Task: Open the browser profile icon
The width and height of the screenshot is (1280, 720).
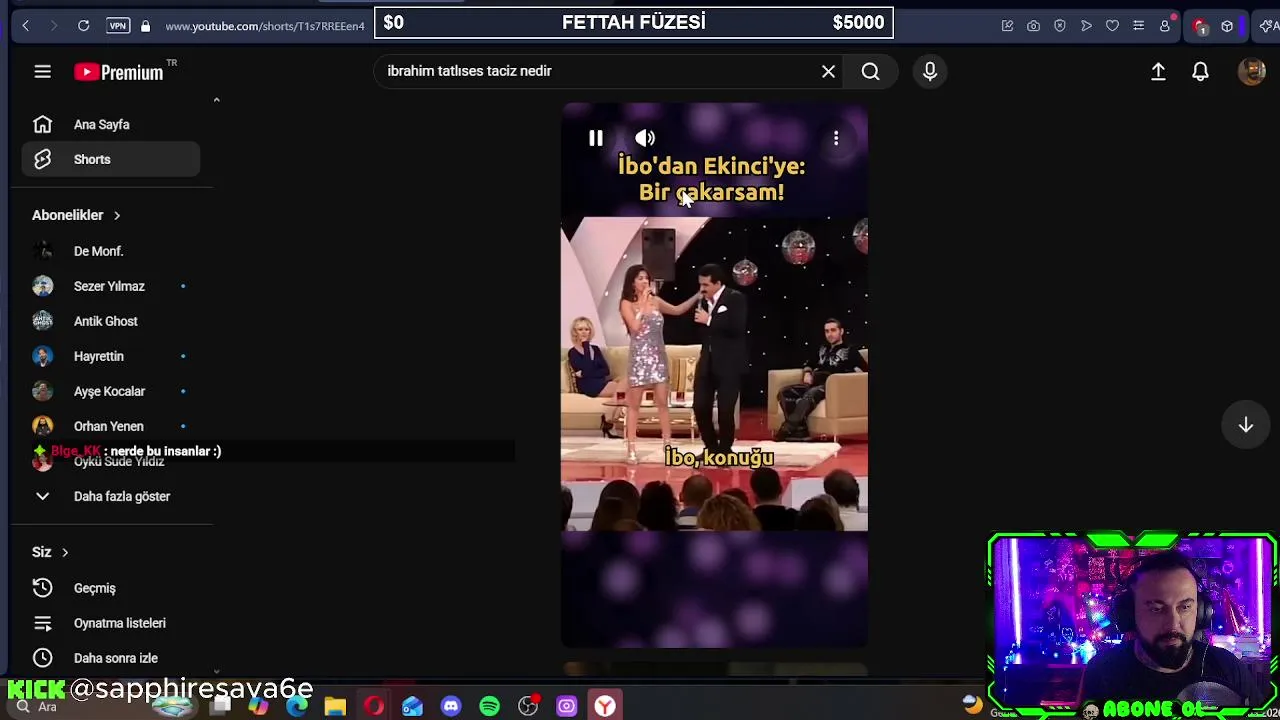Action: point(1164,25)
